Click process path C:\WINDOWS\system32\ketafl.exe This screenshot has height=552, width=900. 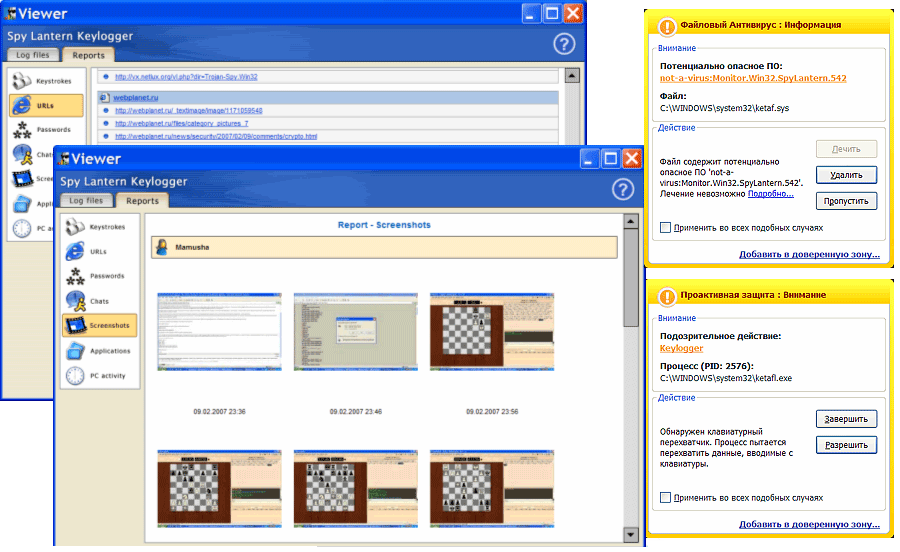coord(726,378)
